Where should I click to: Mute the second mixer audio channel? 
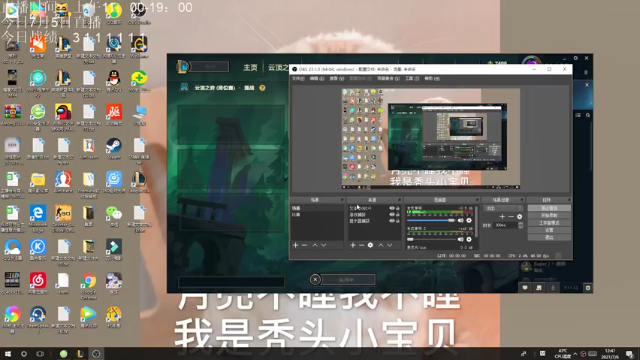coord(460,239)
